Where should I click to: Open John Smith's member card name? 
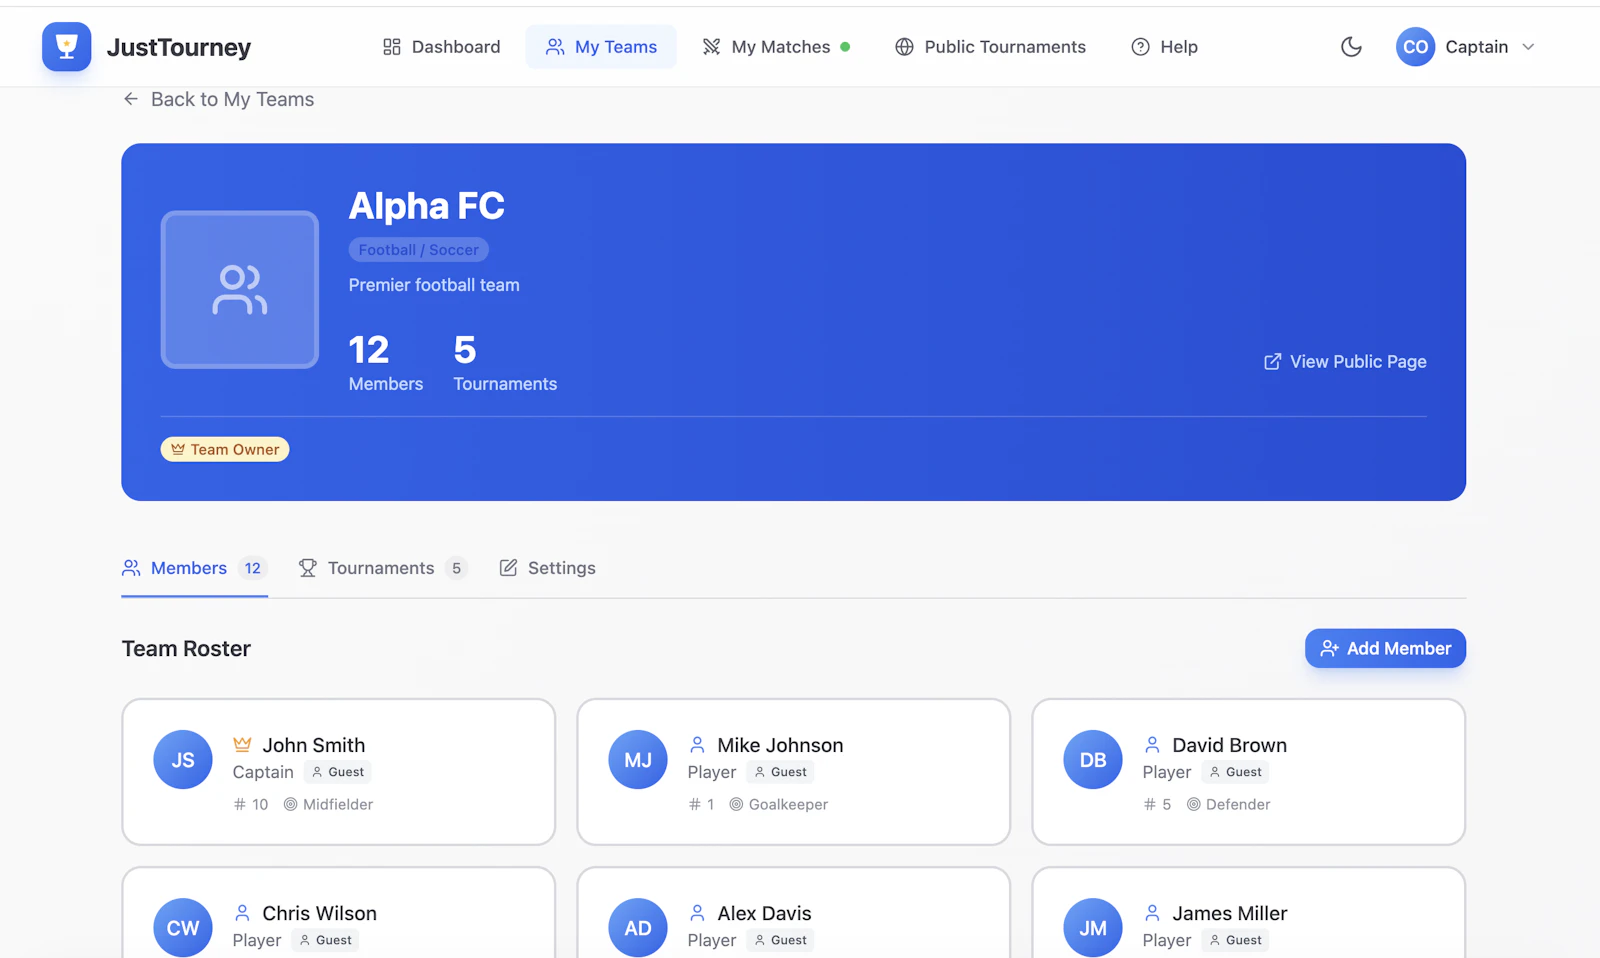point(314,745)
